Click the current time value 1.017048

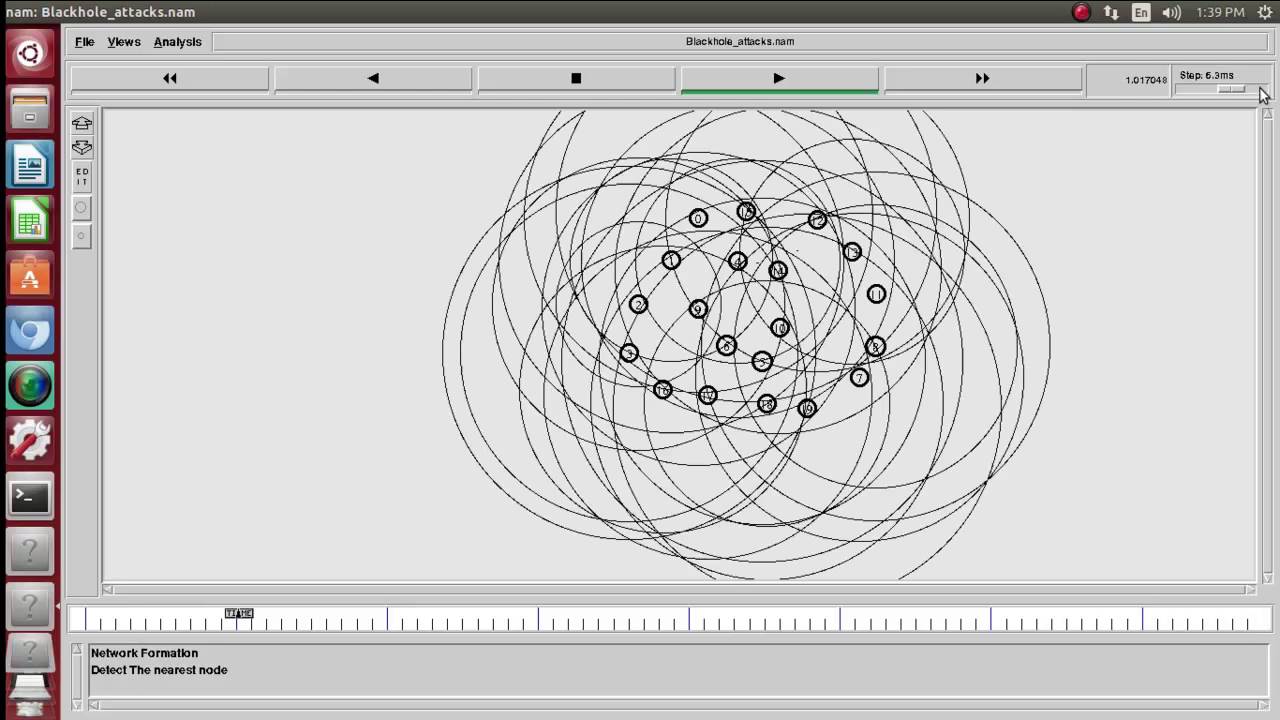[x=1146, y=80]
